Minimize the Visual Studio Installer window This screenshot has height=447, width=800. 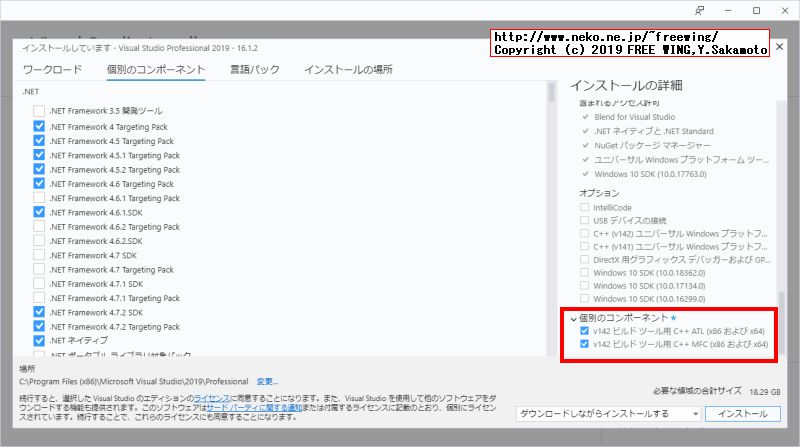coord(728,10)
